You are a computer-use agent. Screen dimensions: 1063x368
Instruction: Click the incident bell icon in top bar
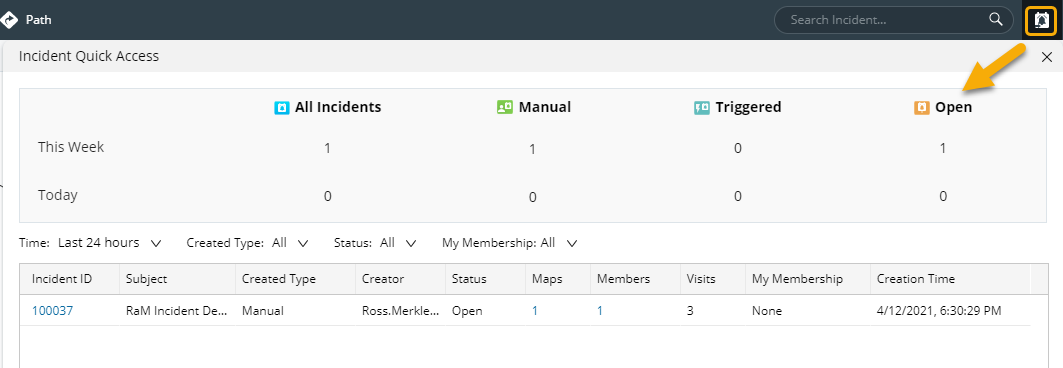point(1041,20)
